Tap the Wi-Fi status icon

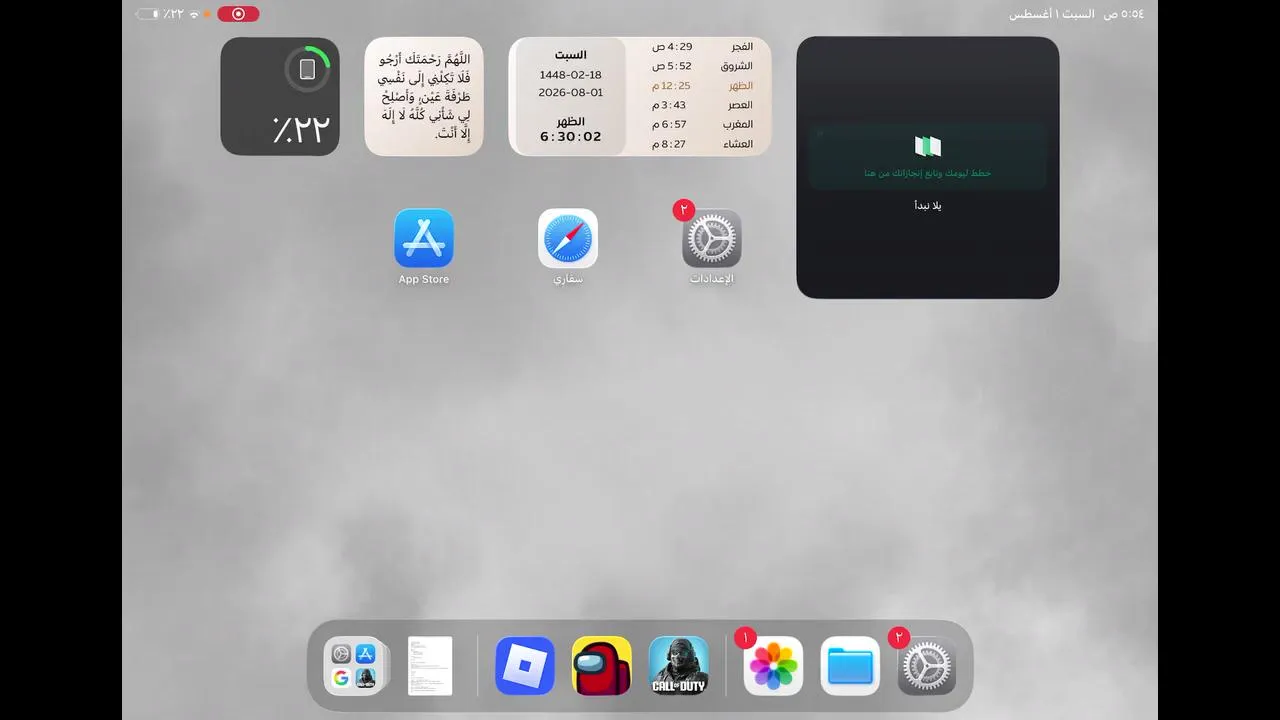(194, 14)
